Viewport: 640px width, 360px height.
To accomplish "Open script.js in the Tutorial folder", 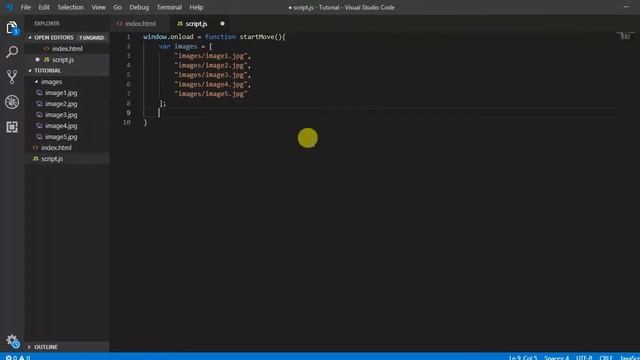I will (52, 158).
